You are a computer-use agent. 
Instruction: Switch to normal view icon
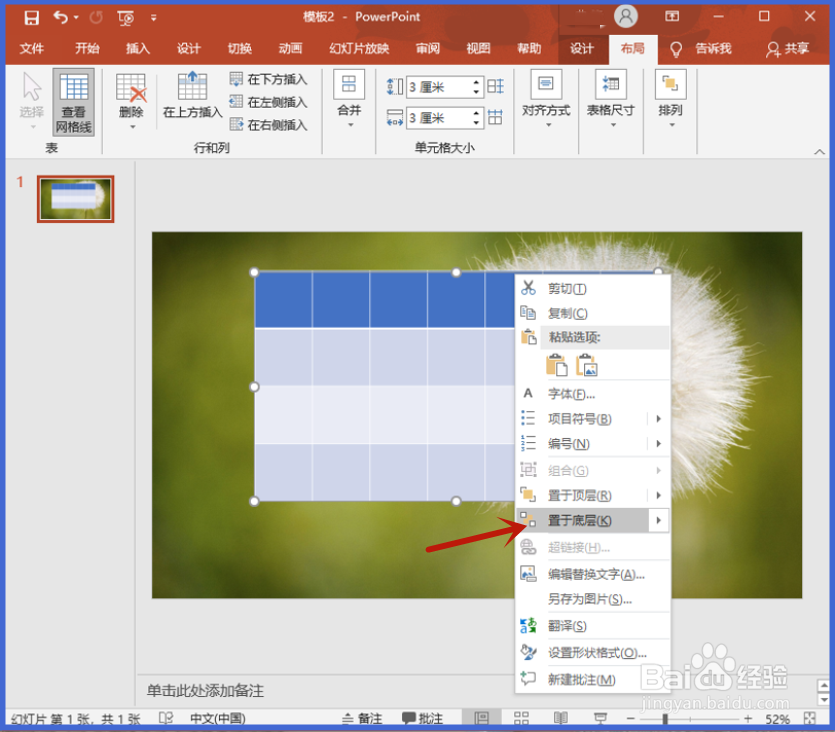(481, 719)
